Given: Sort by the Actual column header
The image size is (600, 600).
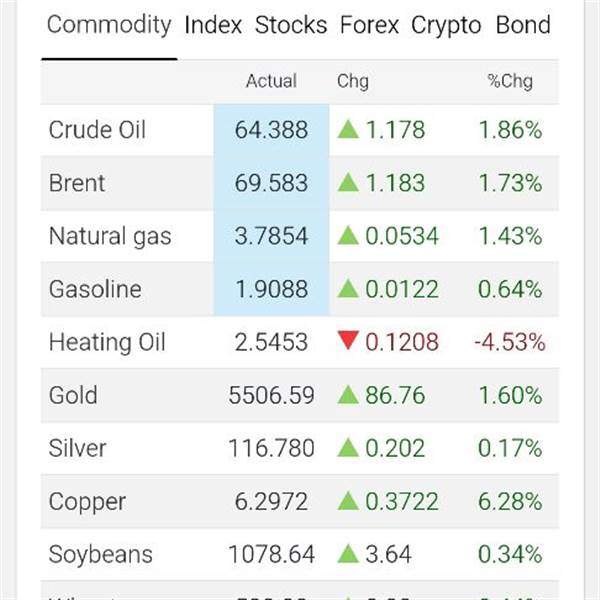Looking at the screenshot, I should [x=271, y=82].
